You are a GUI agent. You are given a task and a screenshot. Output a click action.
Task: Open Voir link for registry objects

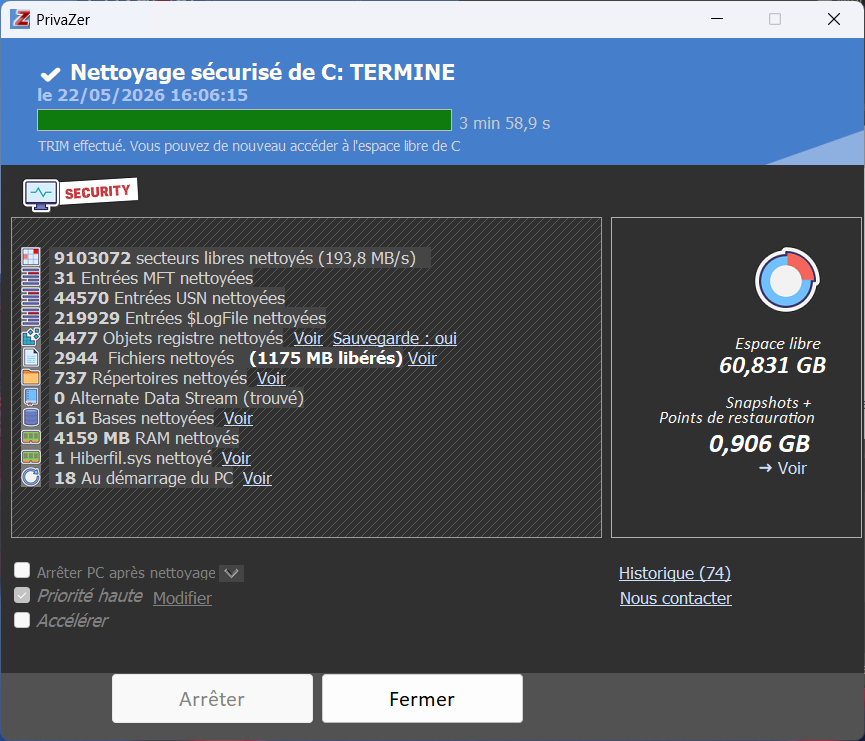308,338
